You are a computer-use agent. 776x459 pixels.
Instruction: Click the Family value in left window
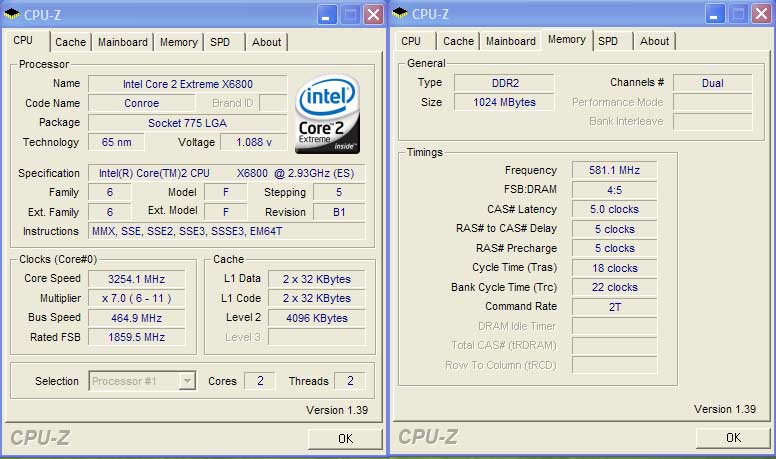(x=109, y=192)
